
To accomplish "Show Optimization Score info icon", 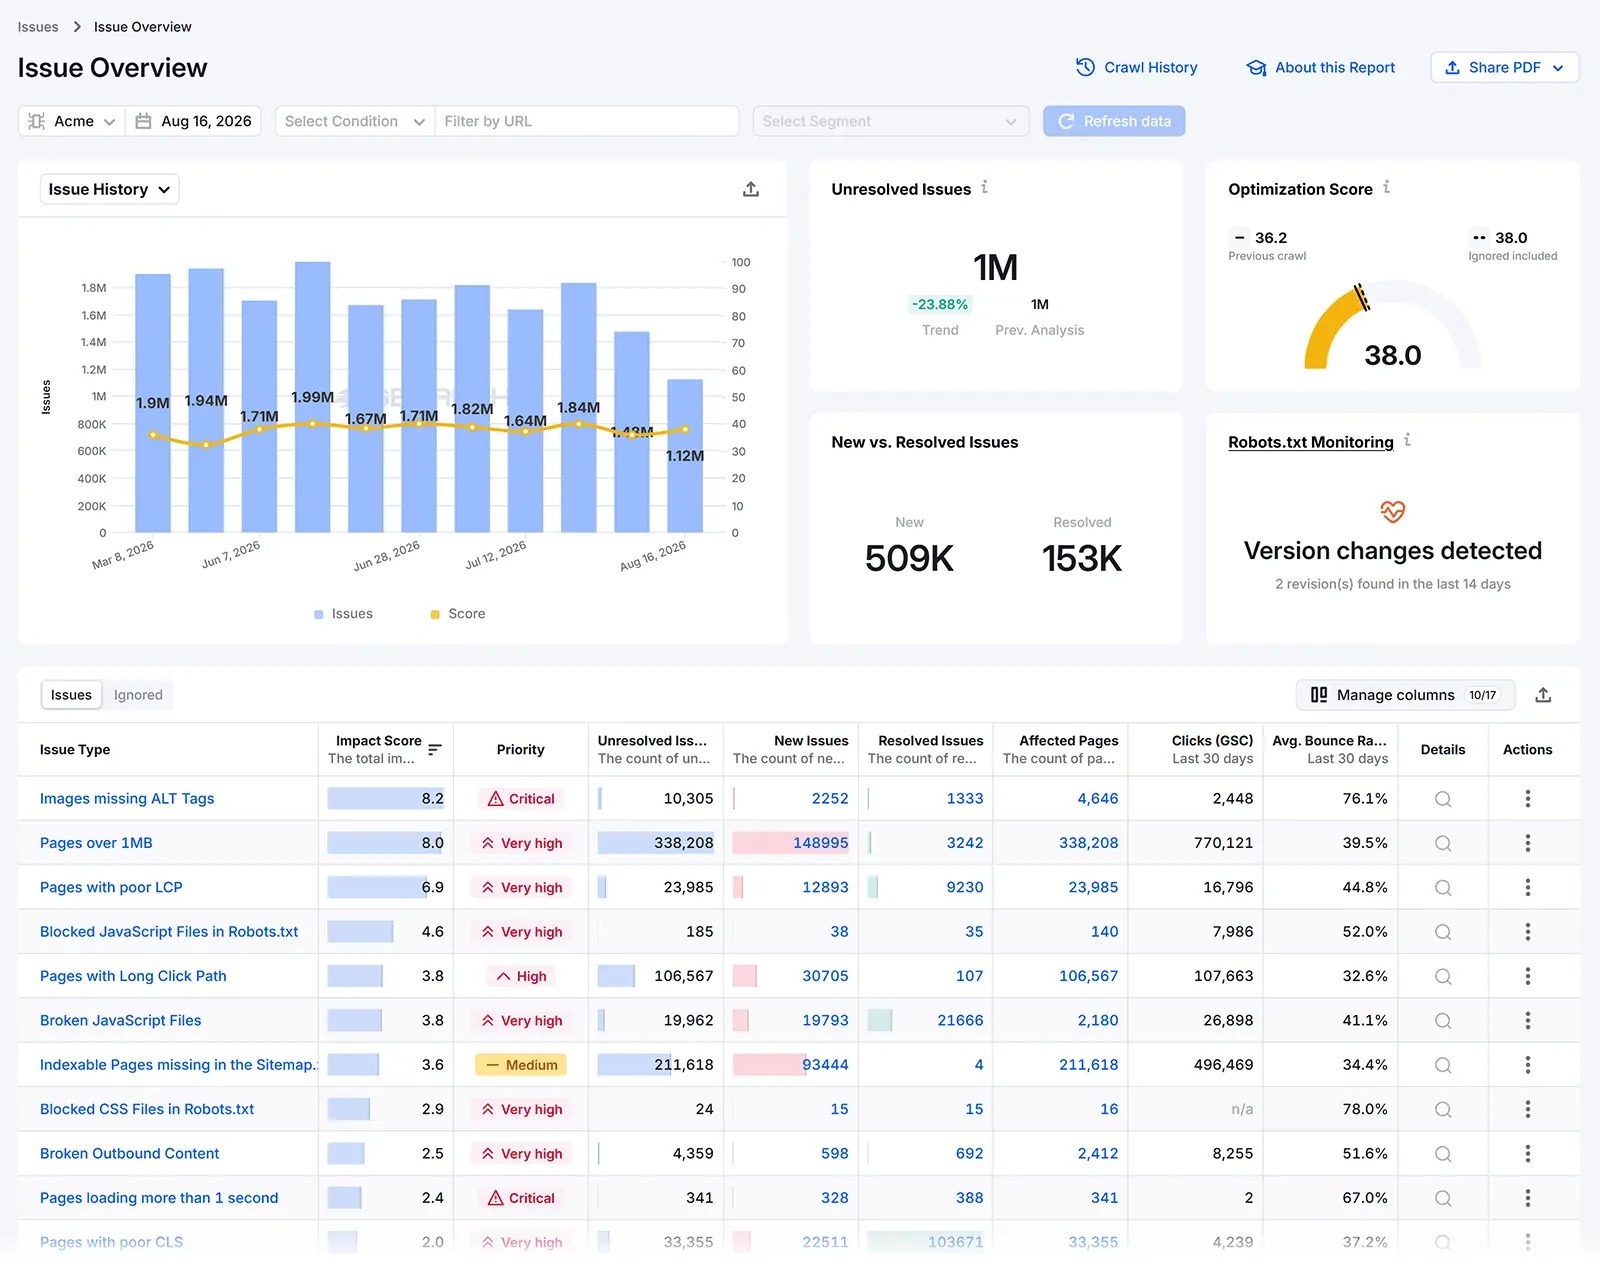I will (1387, 187).
